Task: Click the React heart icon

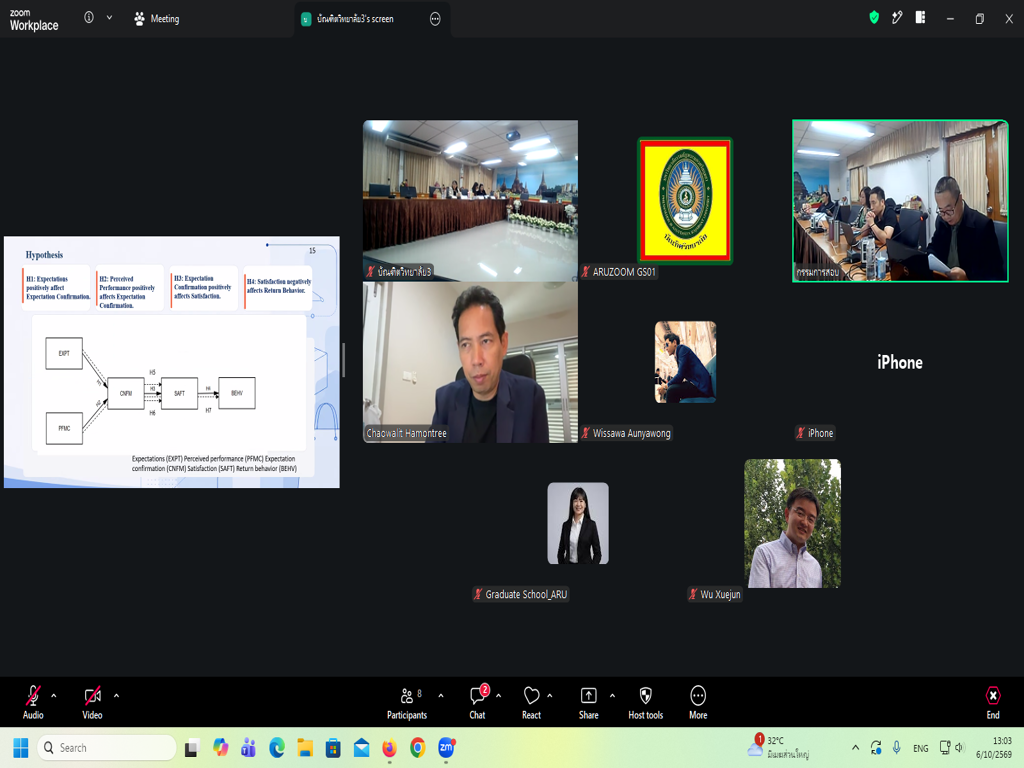Action: click(x=531, y=696)
